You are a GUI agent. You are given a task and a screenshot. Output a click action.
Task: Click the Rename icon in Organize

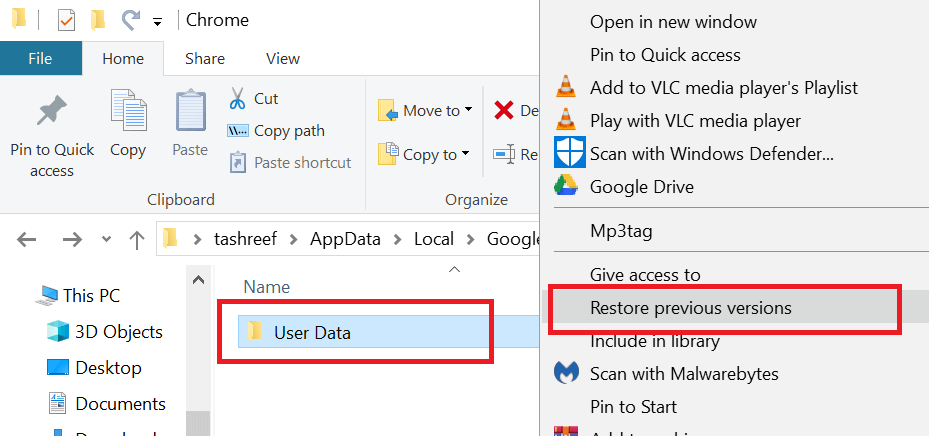(x=503, y=154)
